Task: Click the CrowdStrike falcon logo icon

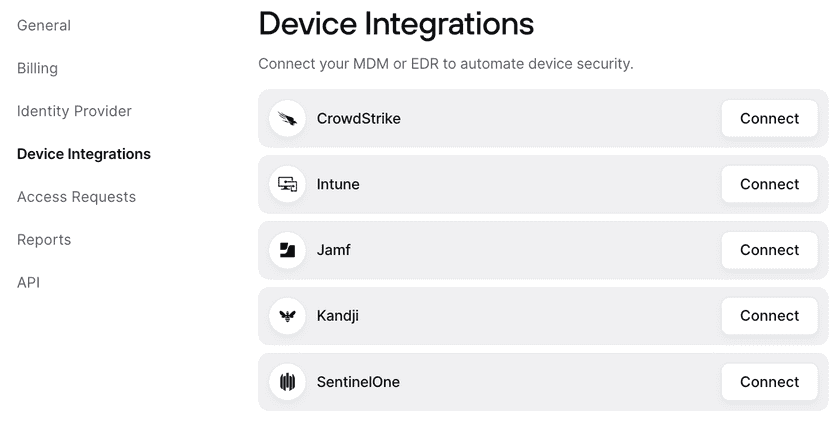Action: click(287, 119)
